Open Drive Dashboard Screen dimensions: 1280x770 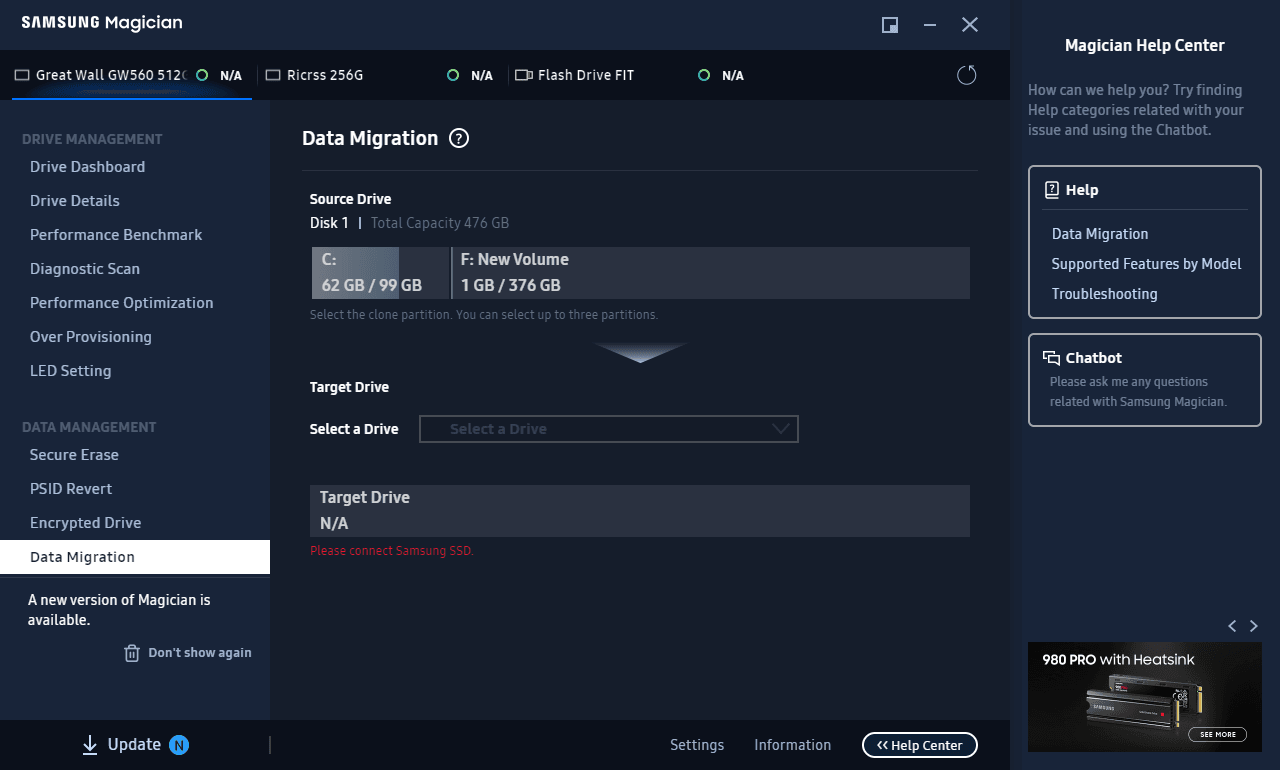135,167
